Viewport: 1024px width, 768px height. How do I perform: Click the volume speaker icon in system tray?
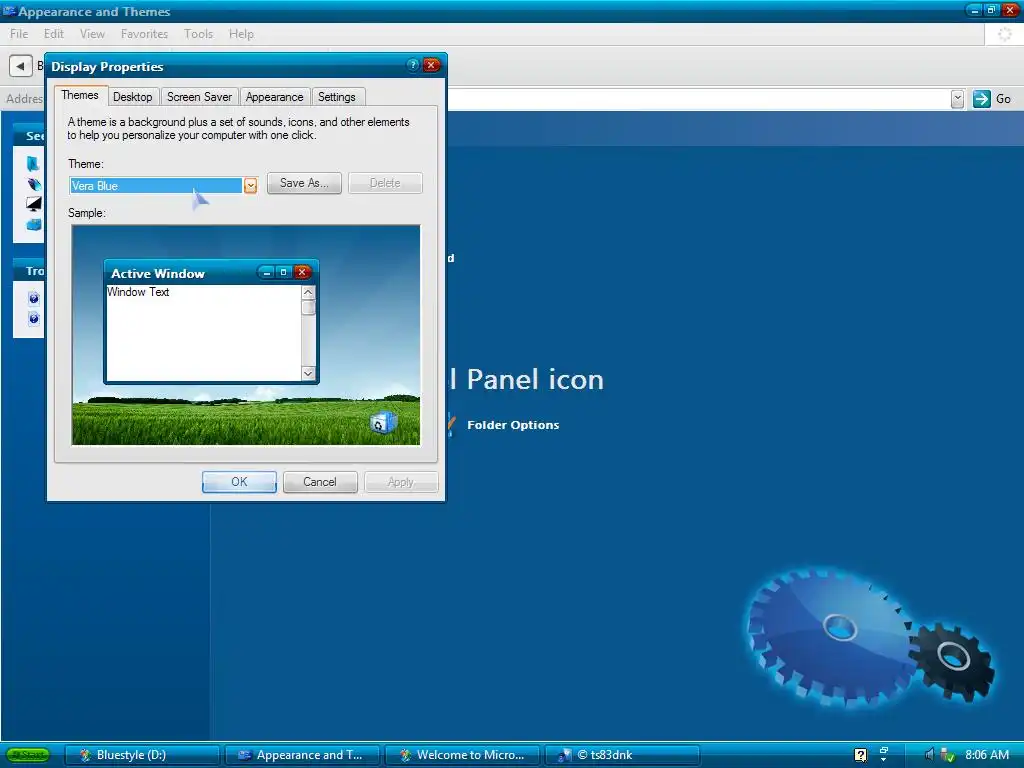pos(929,755)
